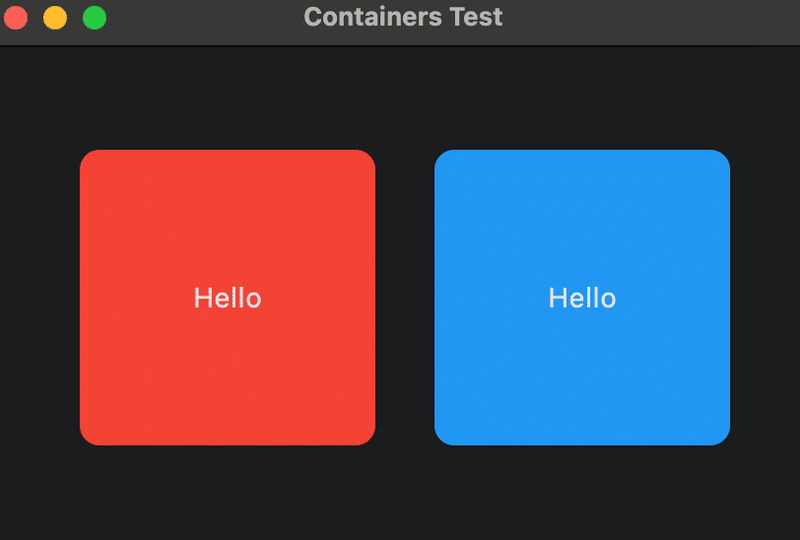The image size is (800, 540).
Task: Click "Hello" label inside the blue container
Action: tap(582, 298)
